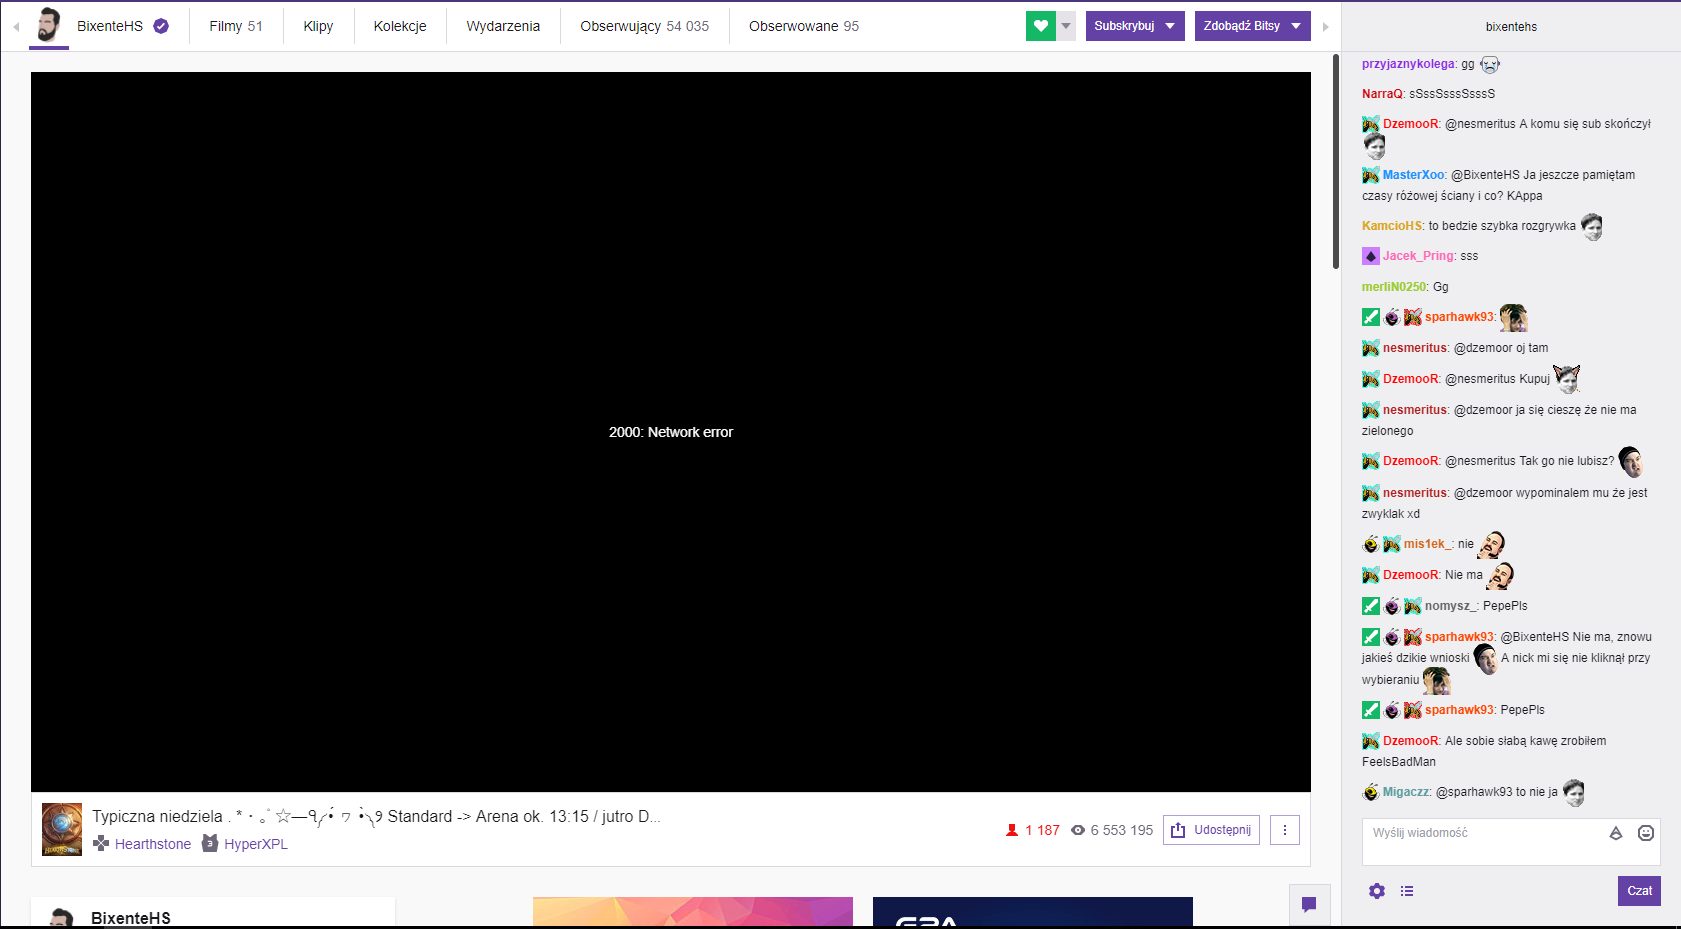Open the Filmy 51 tab
Image resolution: width=1681 pixels, height=929 pixels.
[x=236, y=26]
